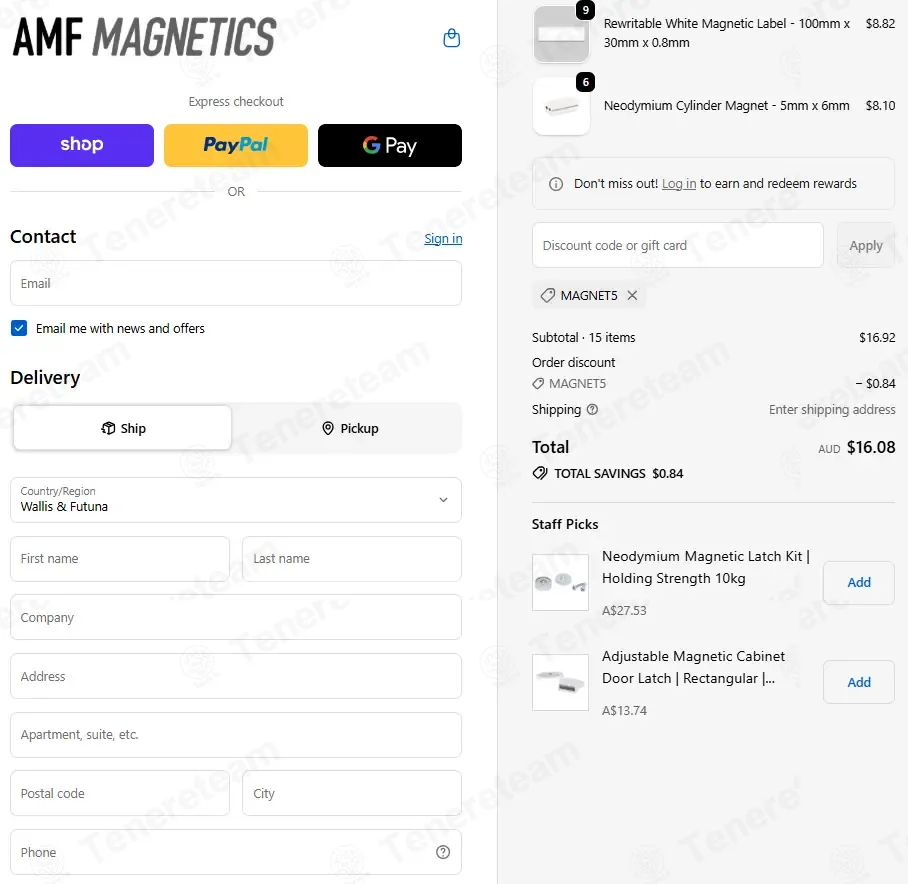Viewport: 908px width, 884px height.
Task: Click the Neodymium Cylinder Magnet thumbnail
Action: (561, 106)
